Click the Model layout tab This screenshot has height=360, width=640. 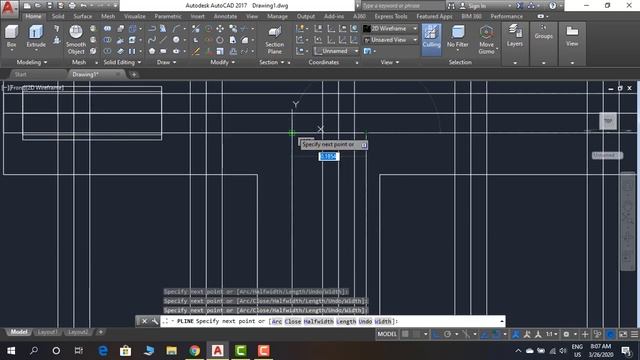coord(19,332)
